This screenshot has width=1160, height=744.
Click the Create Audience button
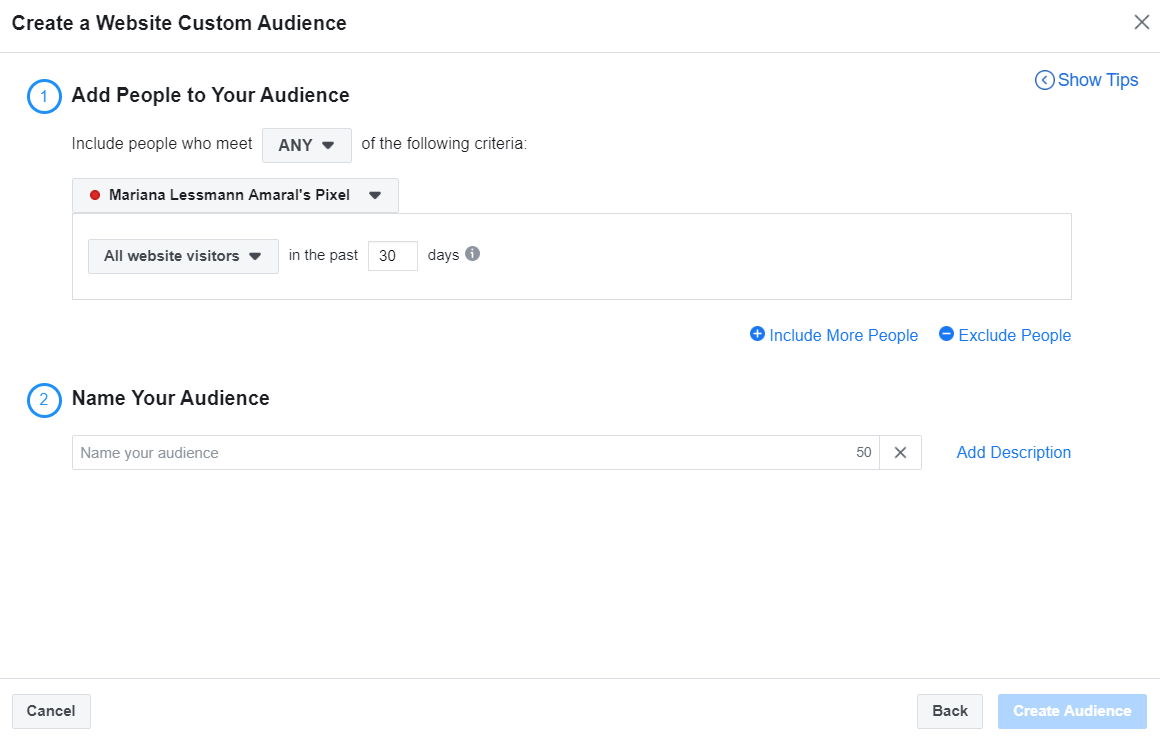1071,711
